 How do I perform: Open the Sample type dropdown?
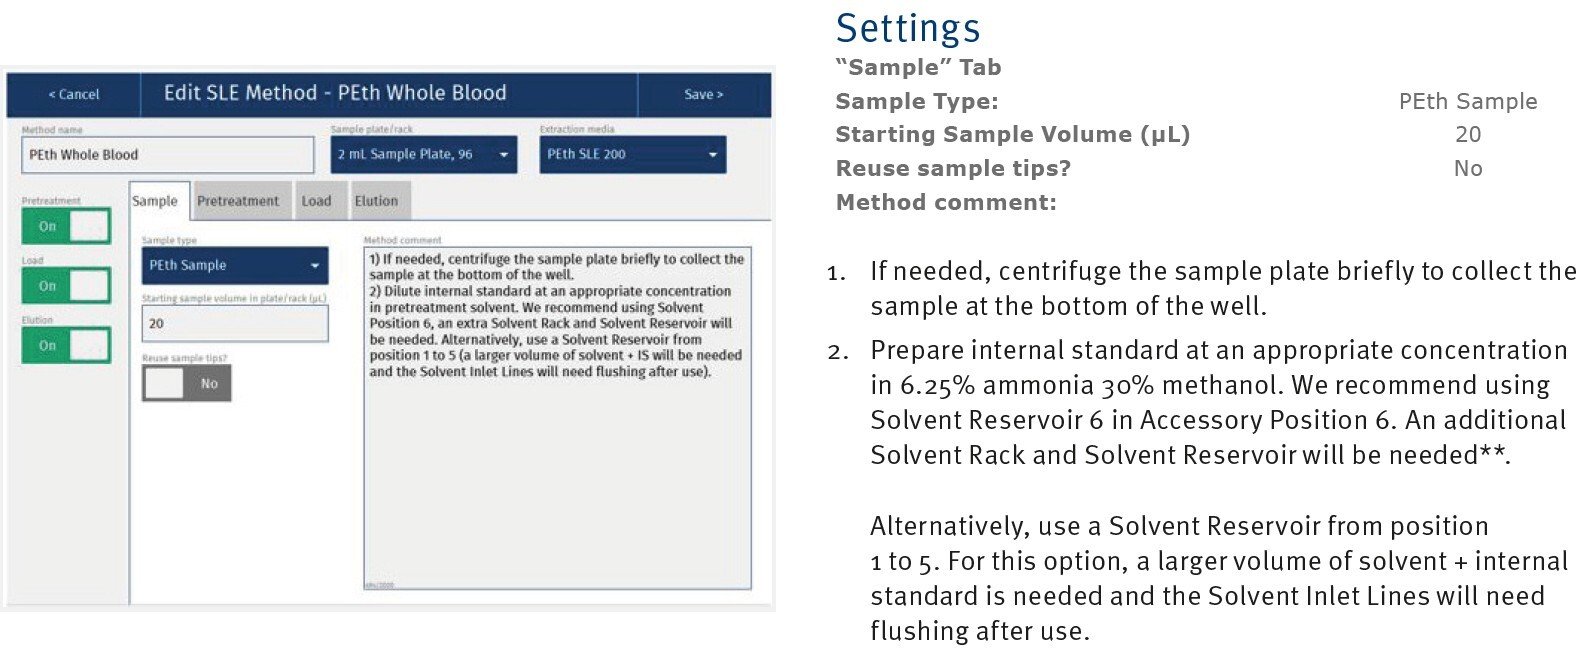234,266
